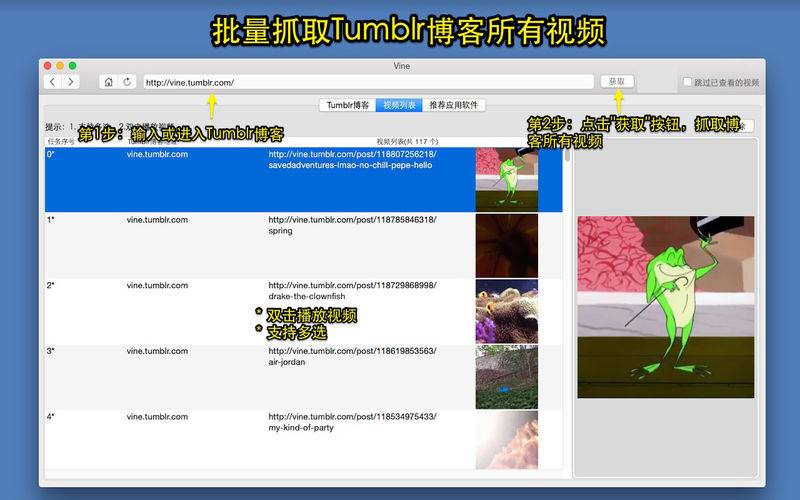Click the 任务序号 column header

[61, 141]
